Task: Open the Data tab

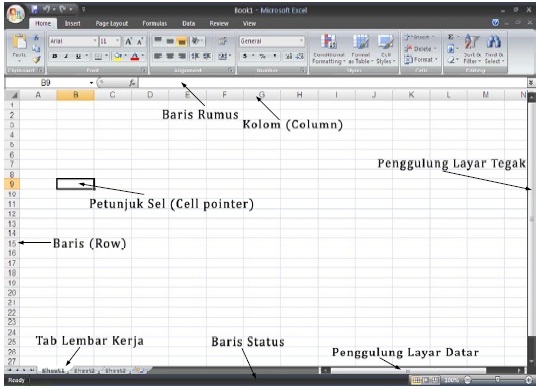Action: [x=188, y=24]
